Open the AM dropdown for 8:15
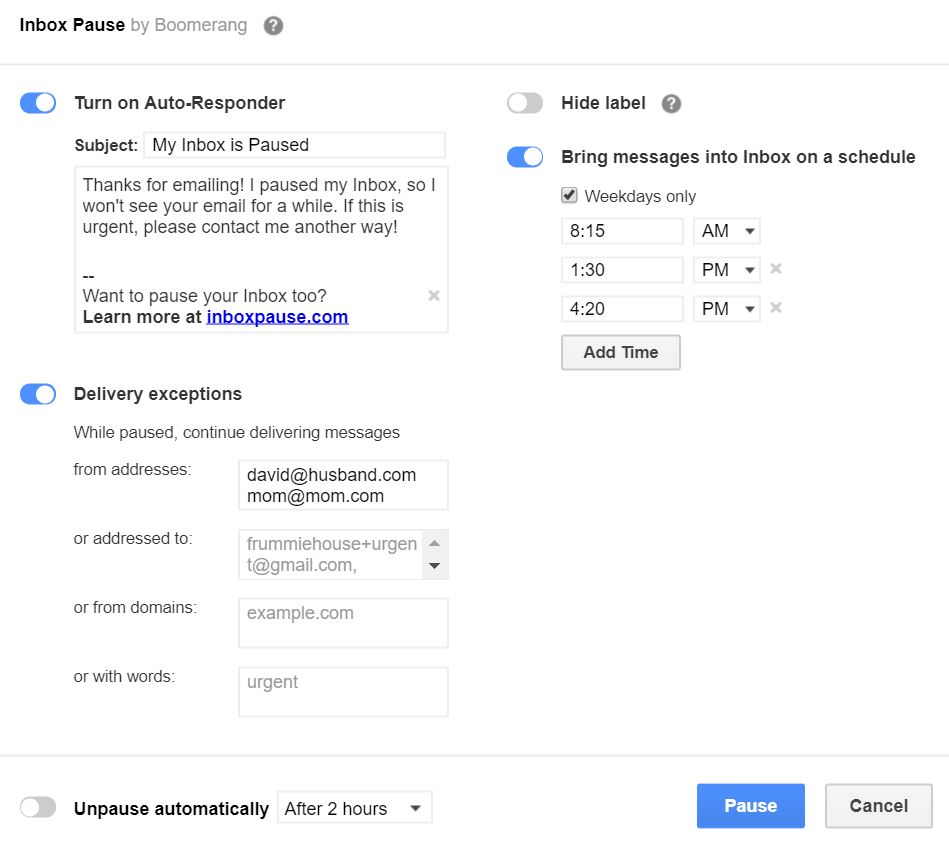Viewport: 949px width, 851px height. point(727,231)
